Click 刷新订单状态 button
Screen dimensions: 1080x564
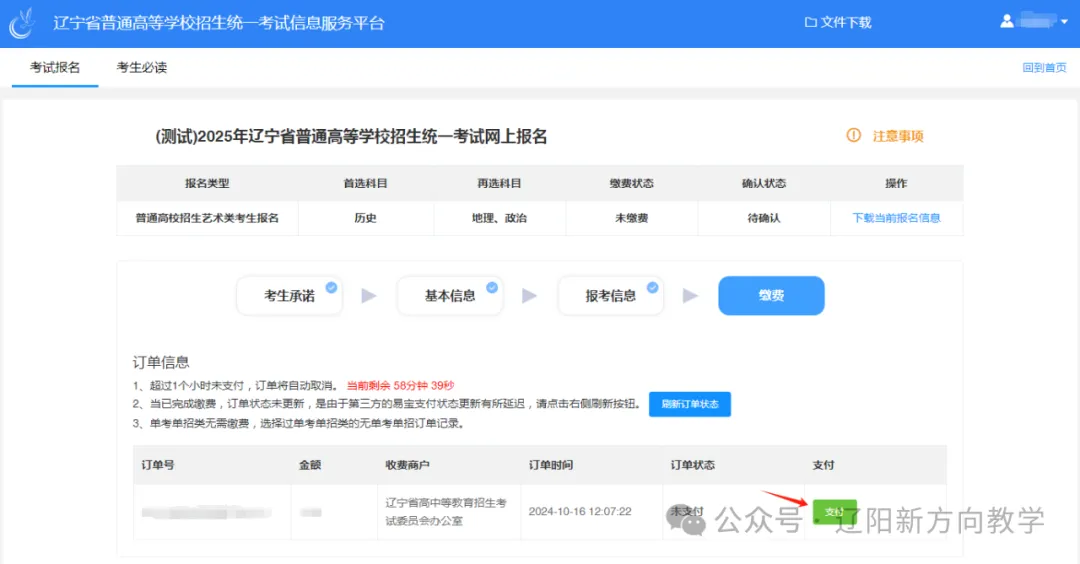(x=689, y=404)
